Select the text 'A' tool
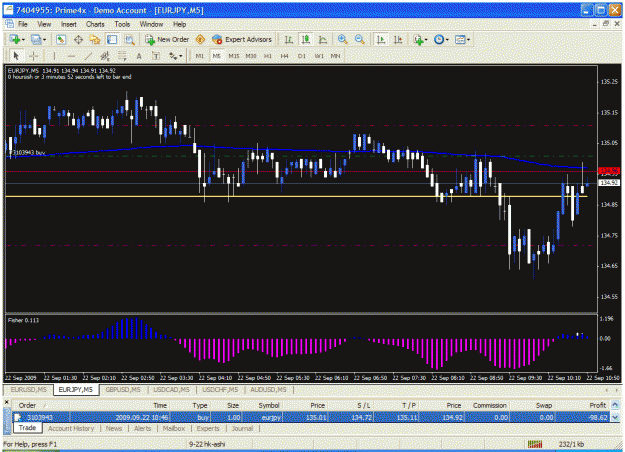Viewport: 625px width, 452px height. tap(139, 56)
